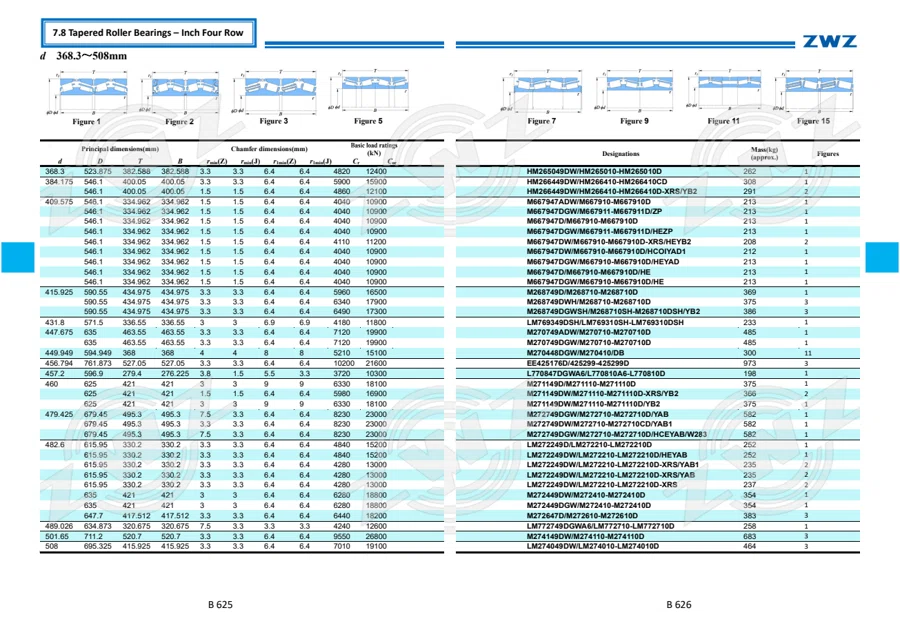Click mass value '198'
Image resolution: width=900 pixels, height=637 pixels.
pyautogui.click(x=750, y=374)
